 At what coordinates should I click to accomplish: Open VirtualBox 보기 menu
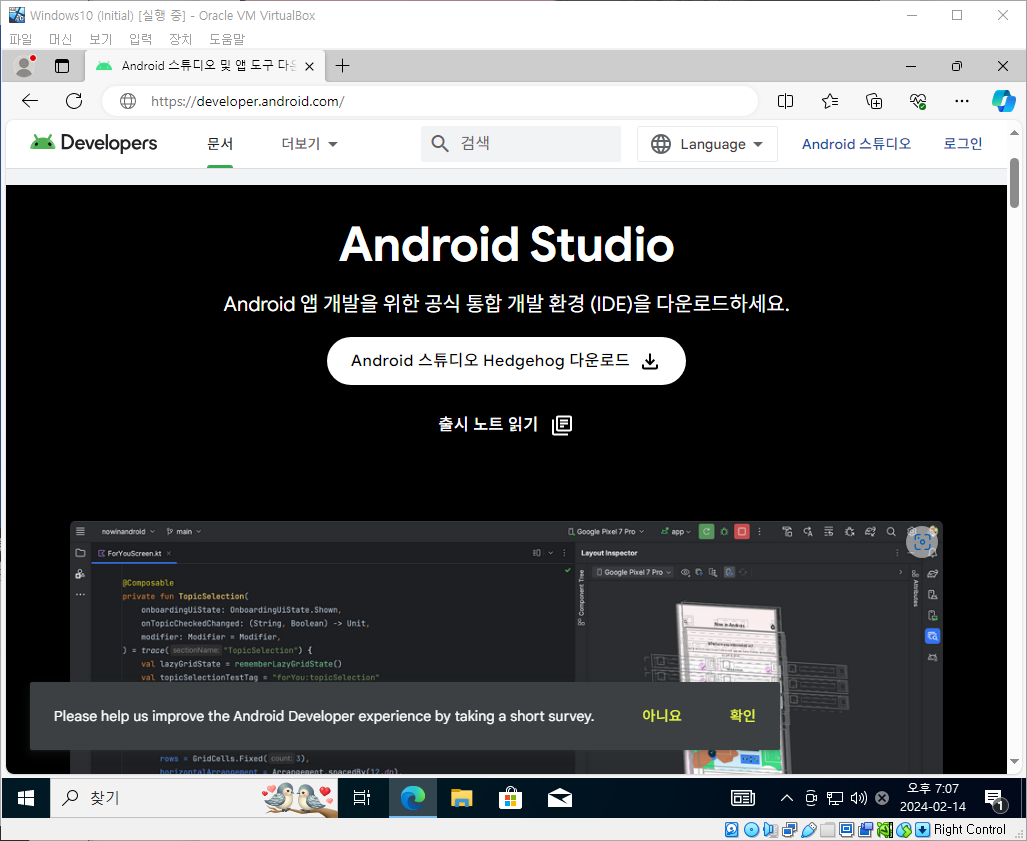tap(100, 39)
